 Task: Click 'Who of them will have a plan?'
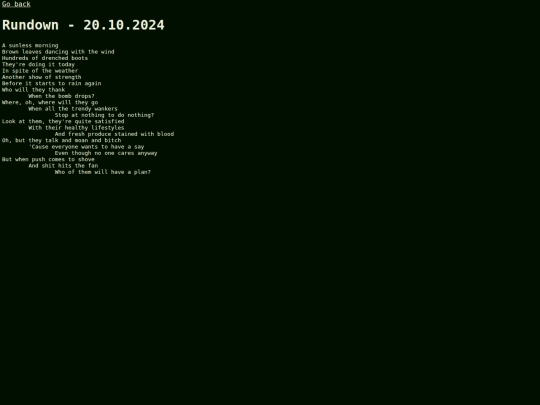(x=103, y=172)
